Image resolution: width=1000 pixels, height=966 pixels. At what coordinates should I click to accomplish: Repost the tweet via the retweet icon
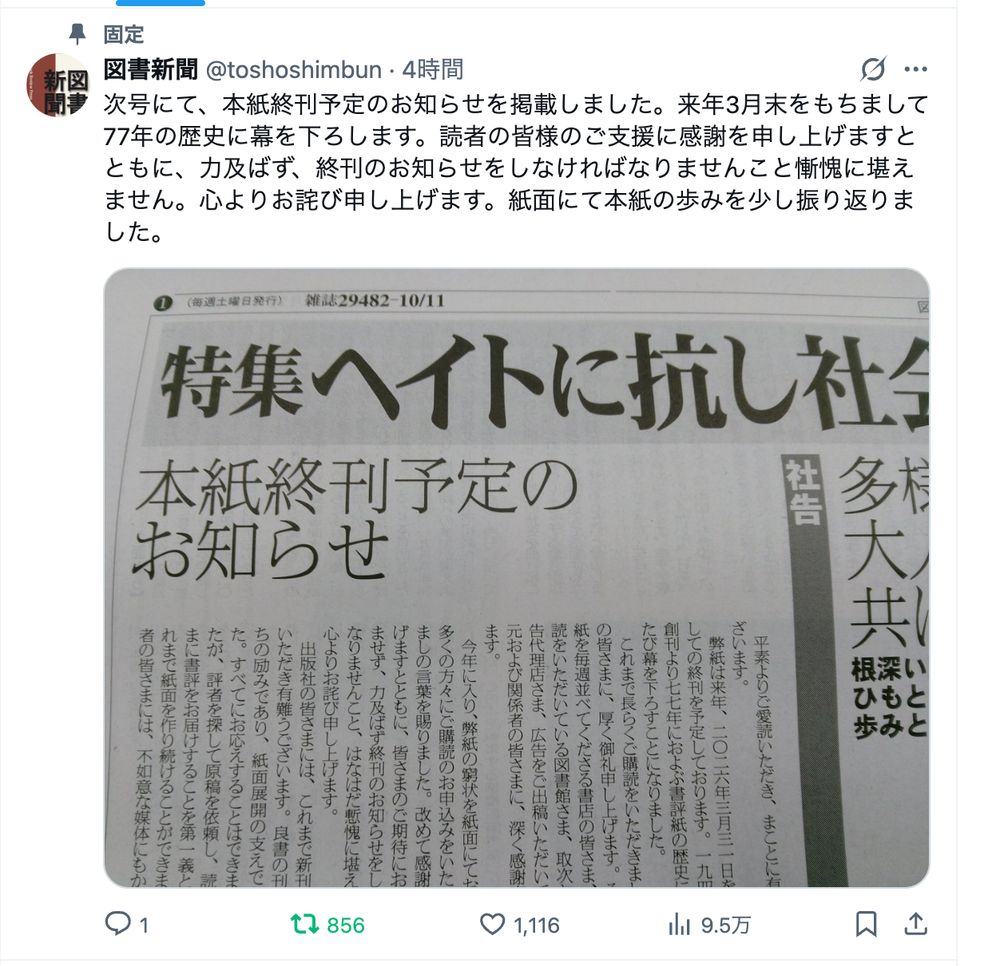304,924
